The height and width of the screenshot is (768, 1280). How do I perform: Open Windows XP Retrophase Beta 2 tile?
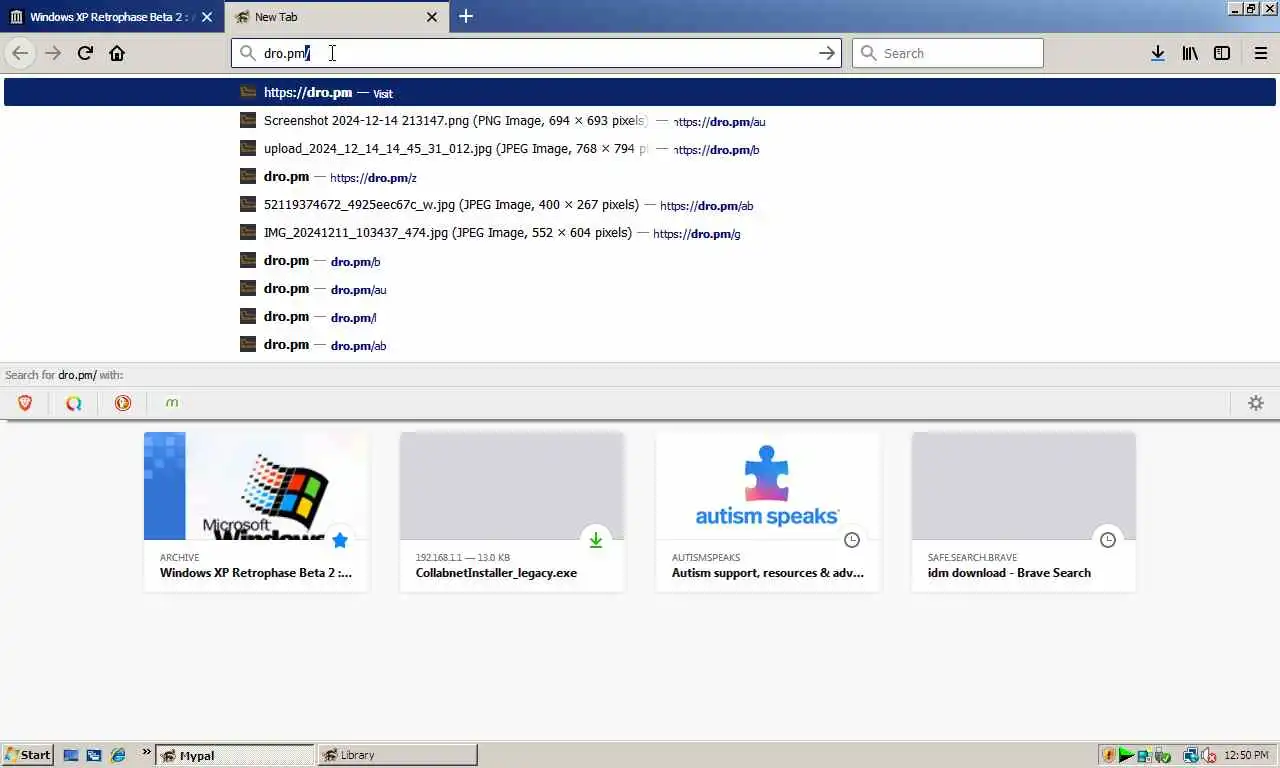click(x=256, y=511)
